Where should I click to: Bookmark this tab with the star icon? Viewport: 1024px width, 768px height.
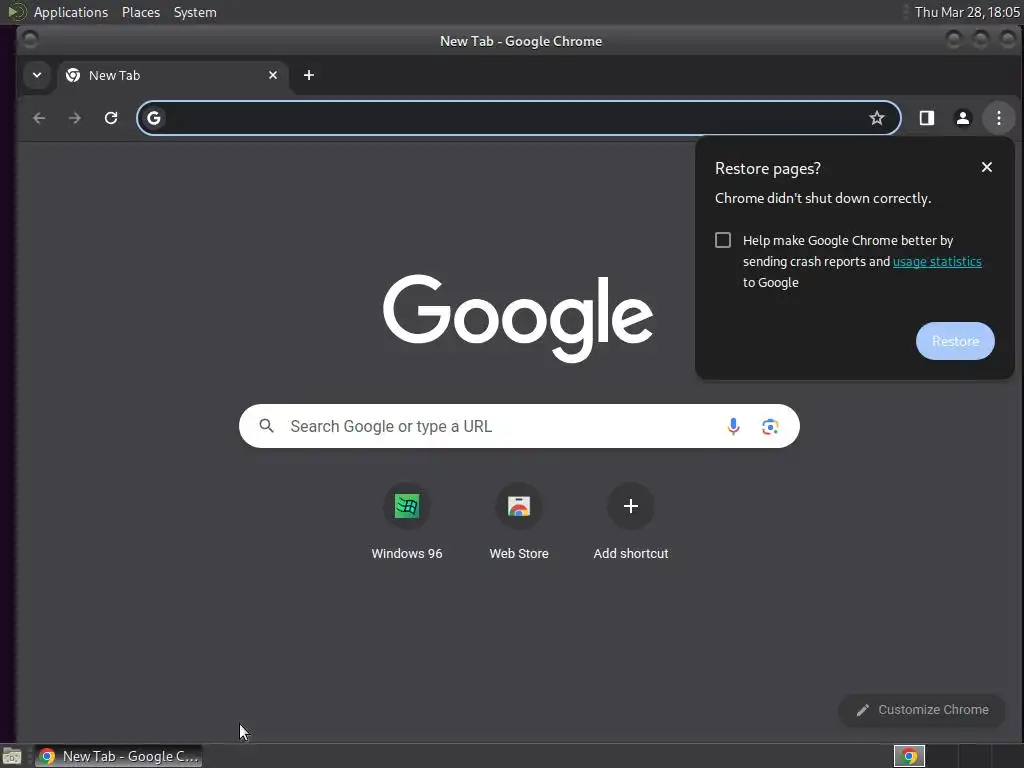pyautogui.click(x=876, y=118)
